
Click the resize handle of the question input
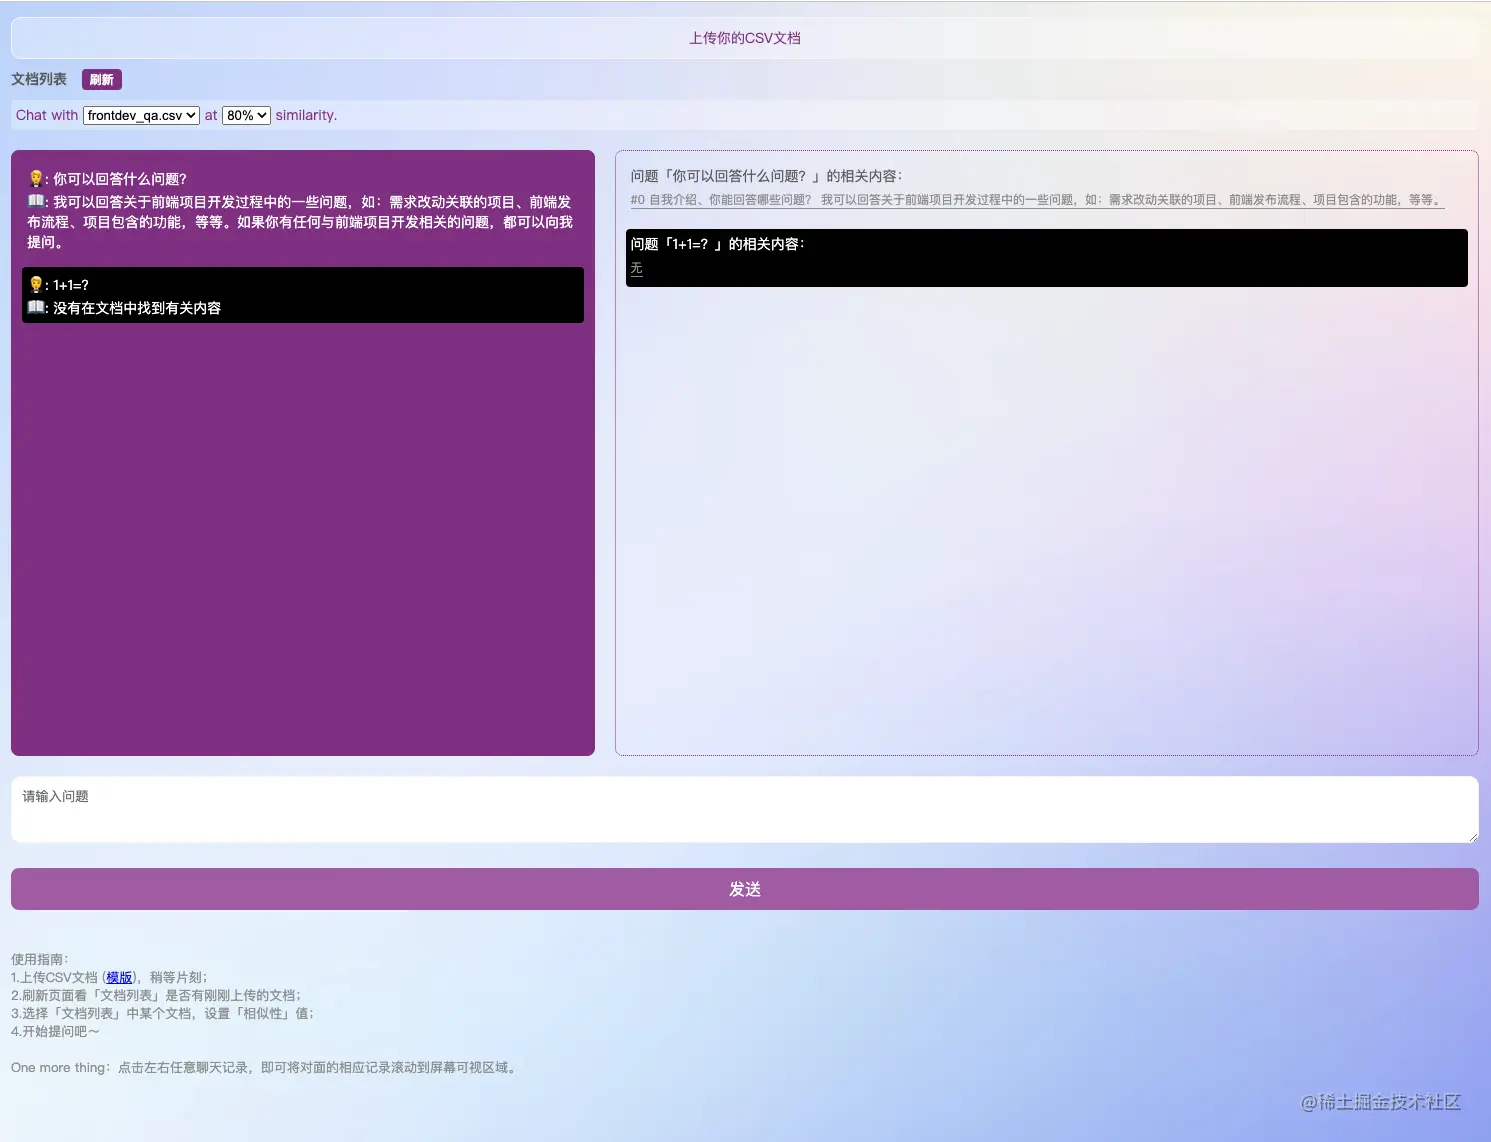(x=1472, y=837)
